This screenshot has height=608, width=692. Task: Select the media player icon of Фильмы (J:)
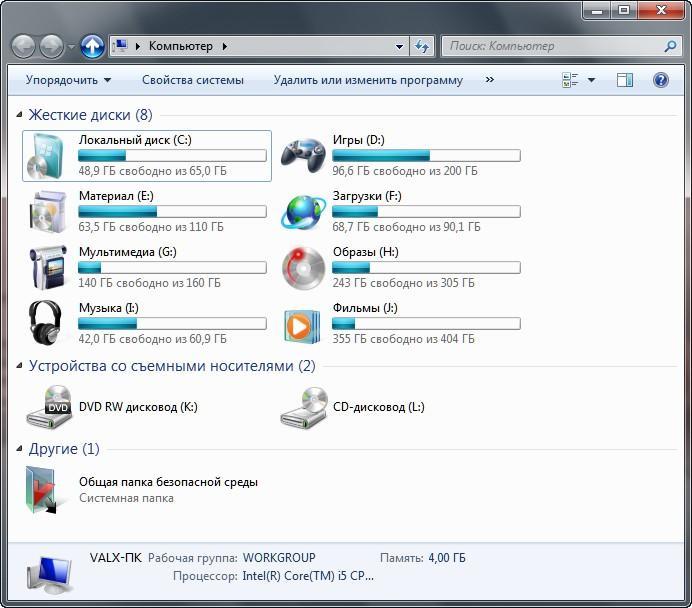[x=302, y=327]
